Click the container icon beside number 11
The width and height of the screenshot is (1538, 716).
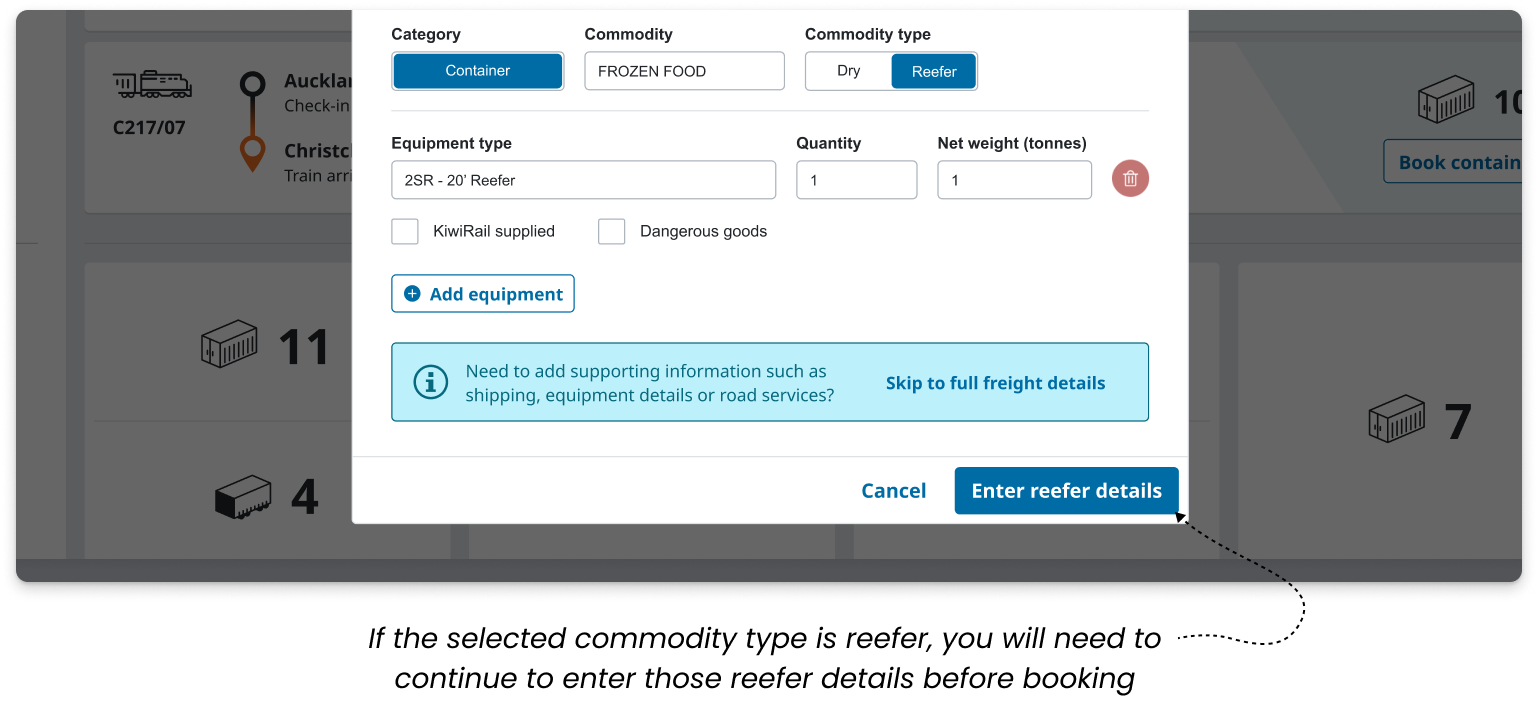tap(228, 346)
